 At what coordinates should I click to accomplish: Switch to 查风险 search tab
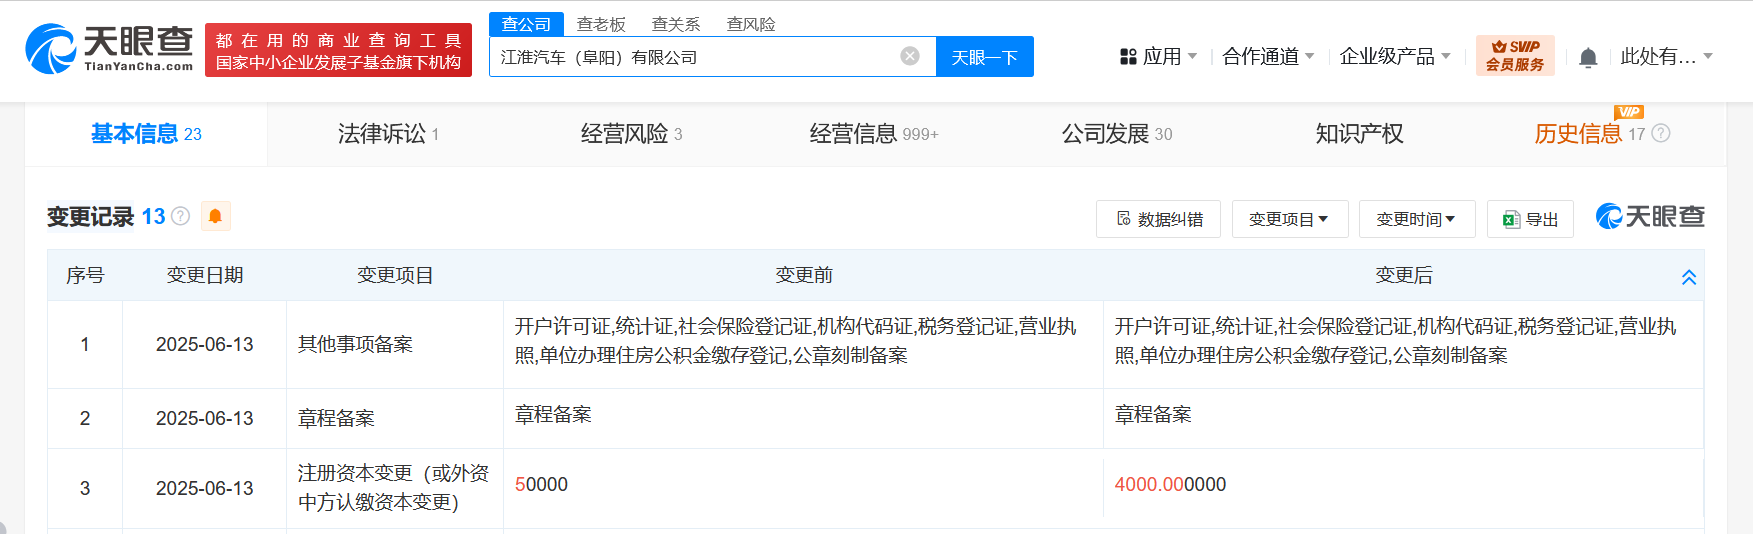[x=751, y=24]
